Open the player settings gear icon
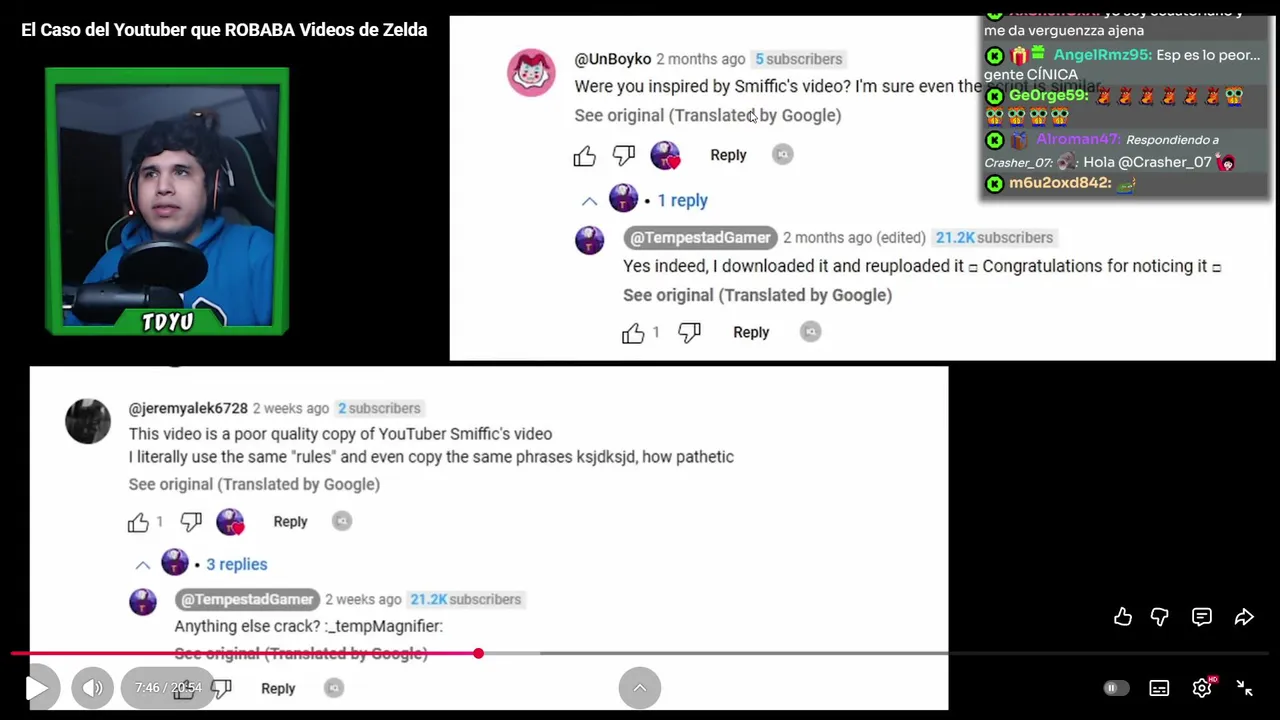1280x720 pixels. click(1203, 688)
